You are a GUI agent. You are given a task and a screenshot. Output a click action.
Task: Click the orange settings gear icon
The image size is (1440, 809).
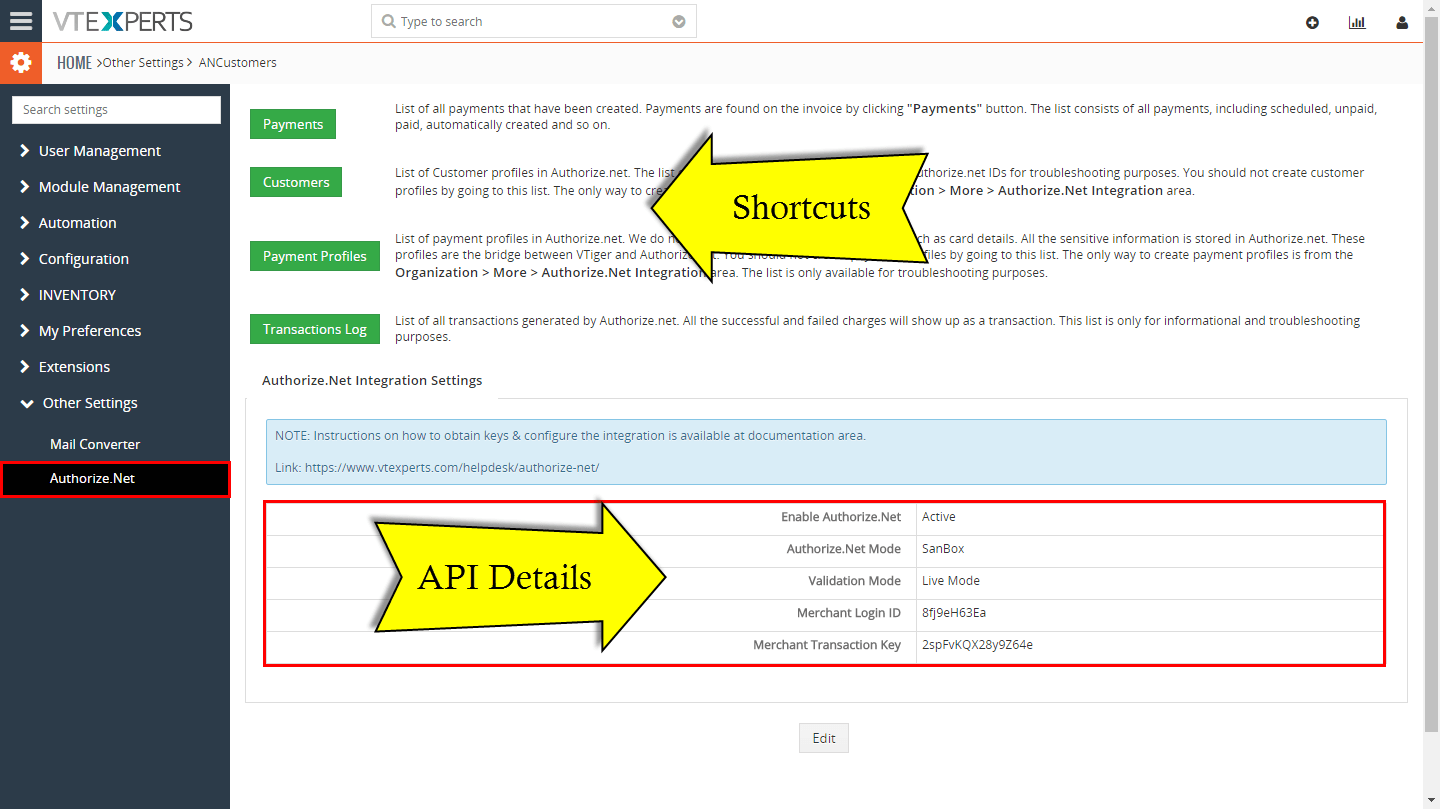(x=20, y=61)
